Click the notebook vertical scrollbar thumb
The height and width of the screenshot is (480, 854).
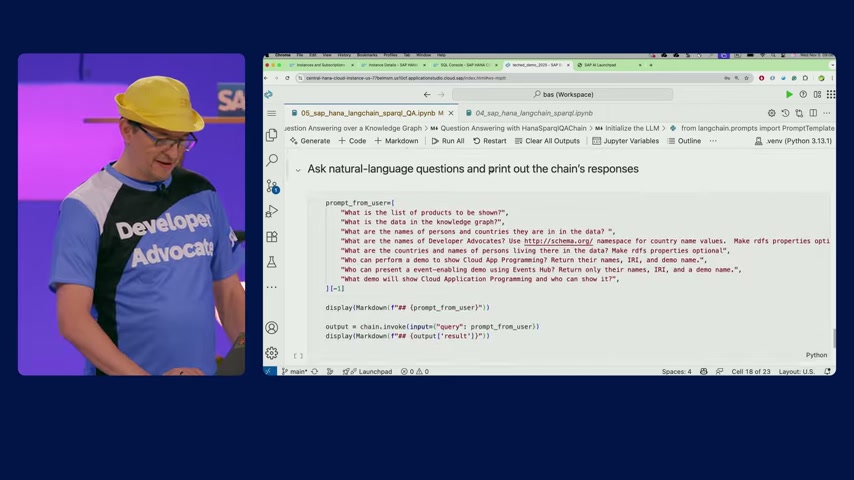(833, 338)
